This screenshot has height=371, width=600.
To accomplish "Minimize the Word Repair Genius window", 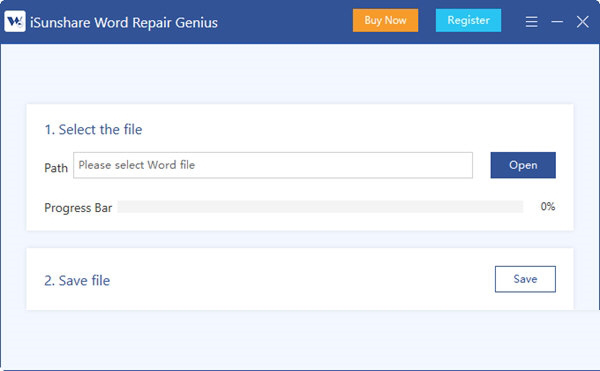I will tap(557, 22).
